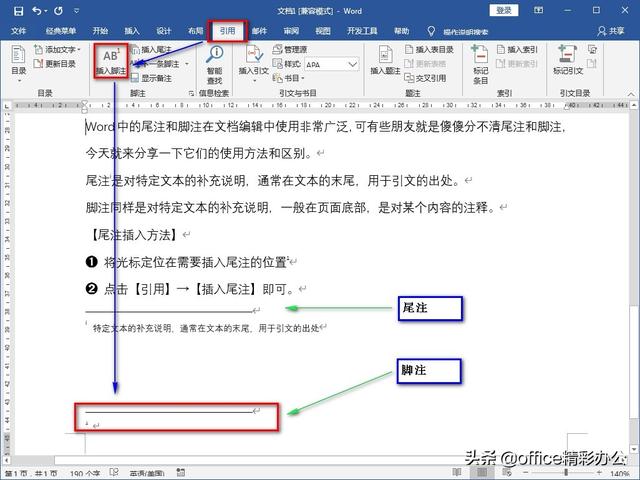Open the customize quick access toolbar dropdown

[76, 11]
